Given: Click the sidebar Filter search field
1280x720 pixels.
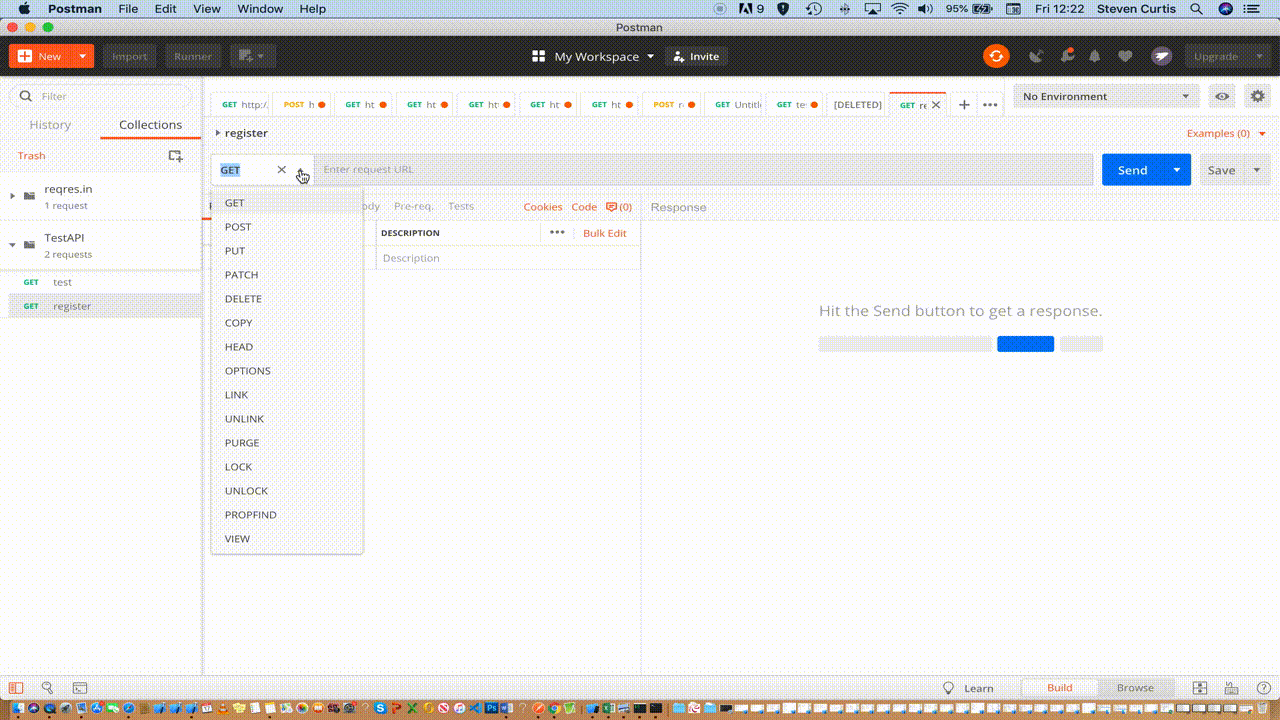Looking at the screenshot, I should (x=100, y=96).
